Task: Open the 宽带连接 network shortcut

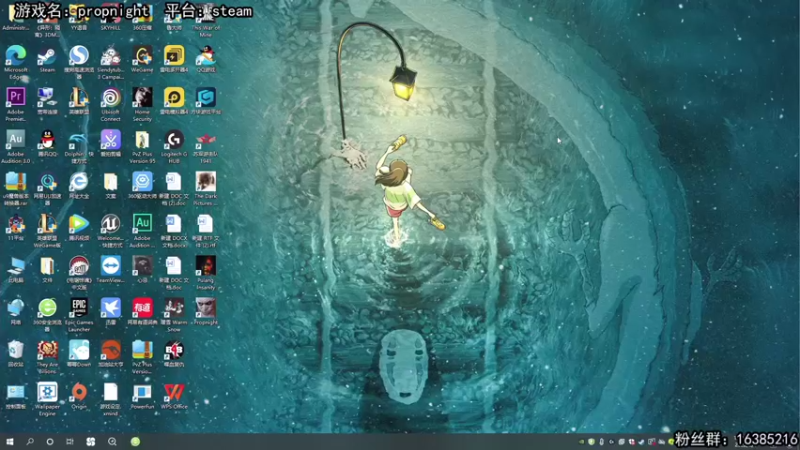Action: tap(47, 97)
